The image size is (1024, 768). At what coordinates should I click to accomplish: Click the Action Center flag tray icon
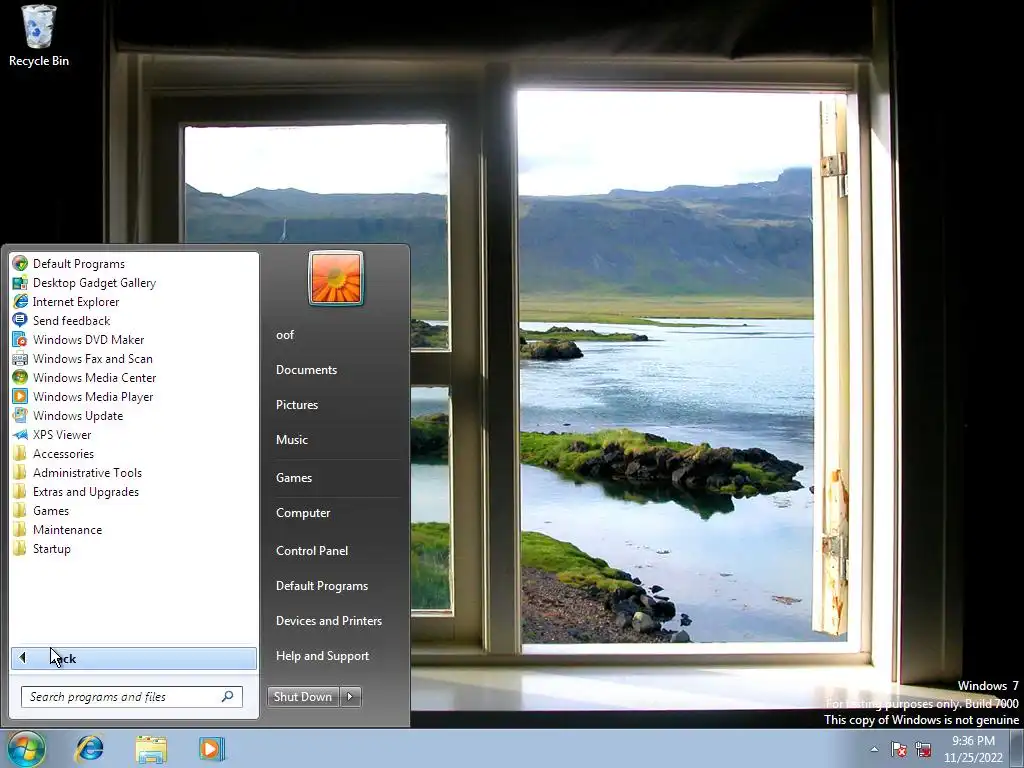click(x=899, y=749)
